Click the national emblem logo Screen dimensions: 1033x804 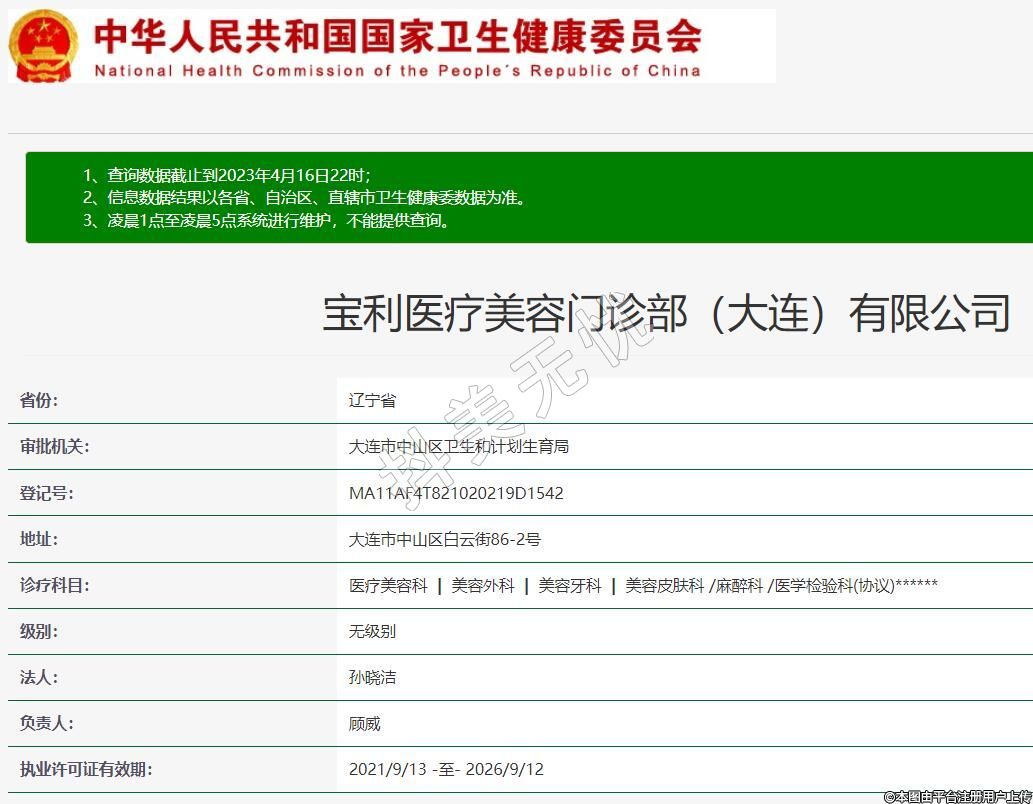tap(44, 46)
